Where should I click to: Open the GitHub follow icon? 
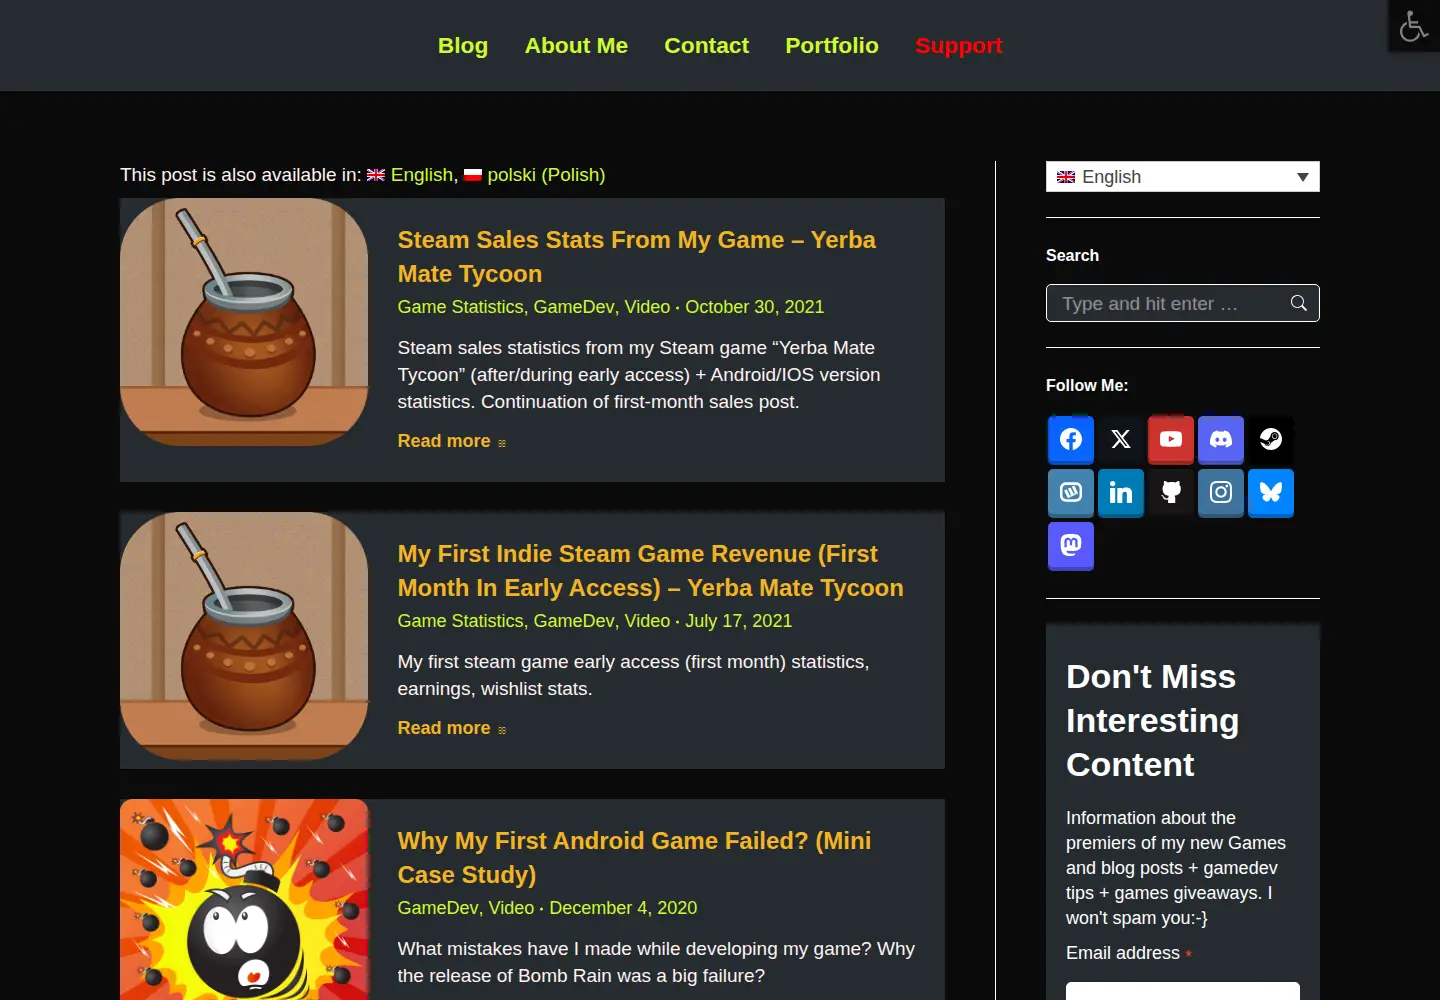pyautogui.click(x=1171, y=492)
